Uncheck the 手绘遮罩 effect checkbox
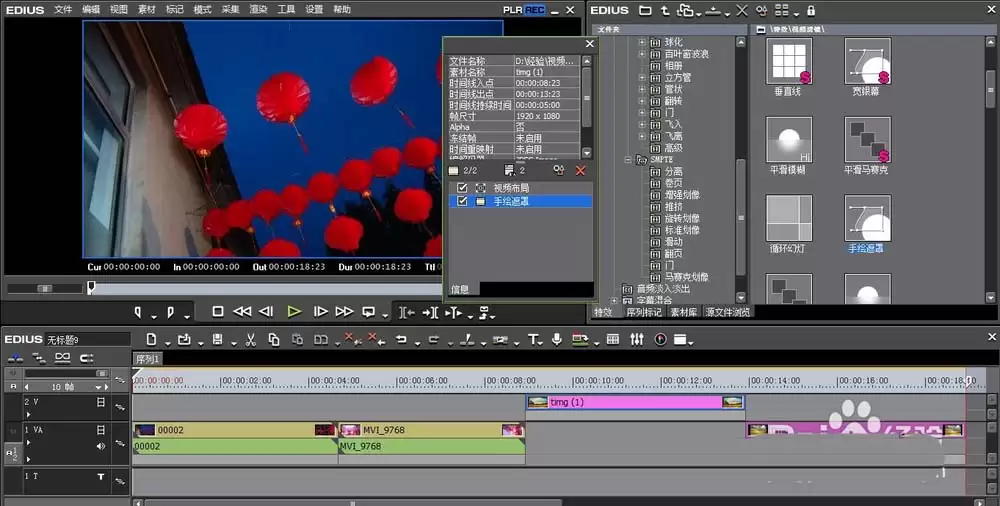The height and width of the screenshot is (506, 1000). click(462, 201)
